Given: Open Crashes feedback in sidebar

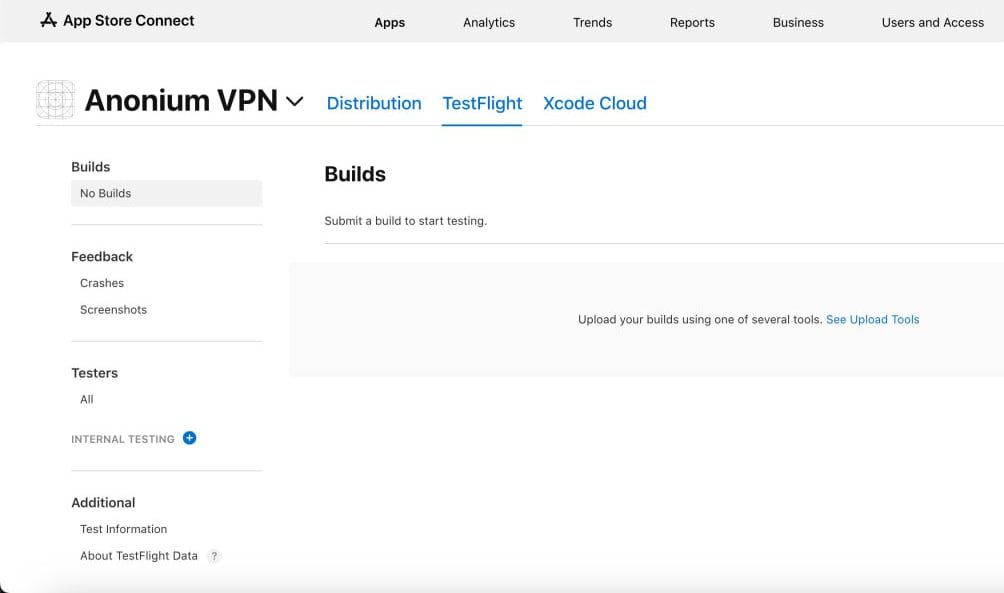Looking at the screenshot, I should coord(102,283).
